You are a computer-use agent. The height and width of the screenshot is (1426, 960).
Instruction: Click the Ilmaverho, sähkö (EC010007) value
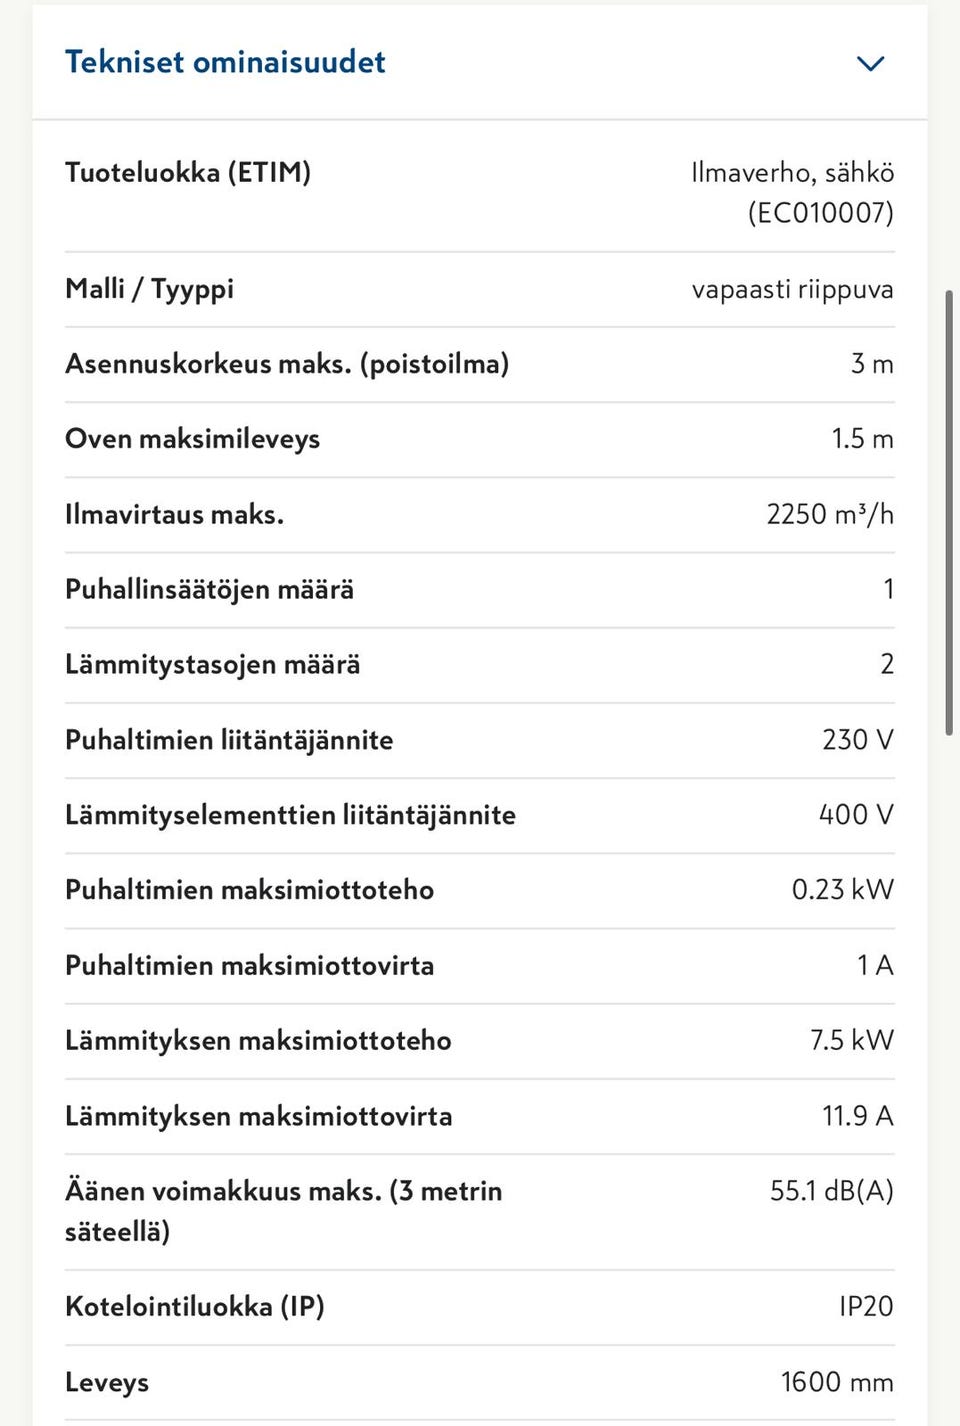[x=792, y=192]
